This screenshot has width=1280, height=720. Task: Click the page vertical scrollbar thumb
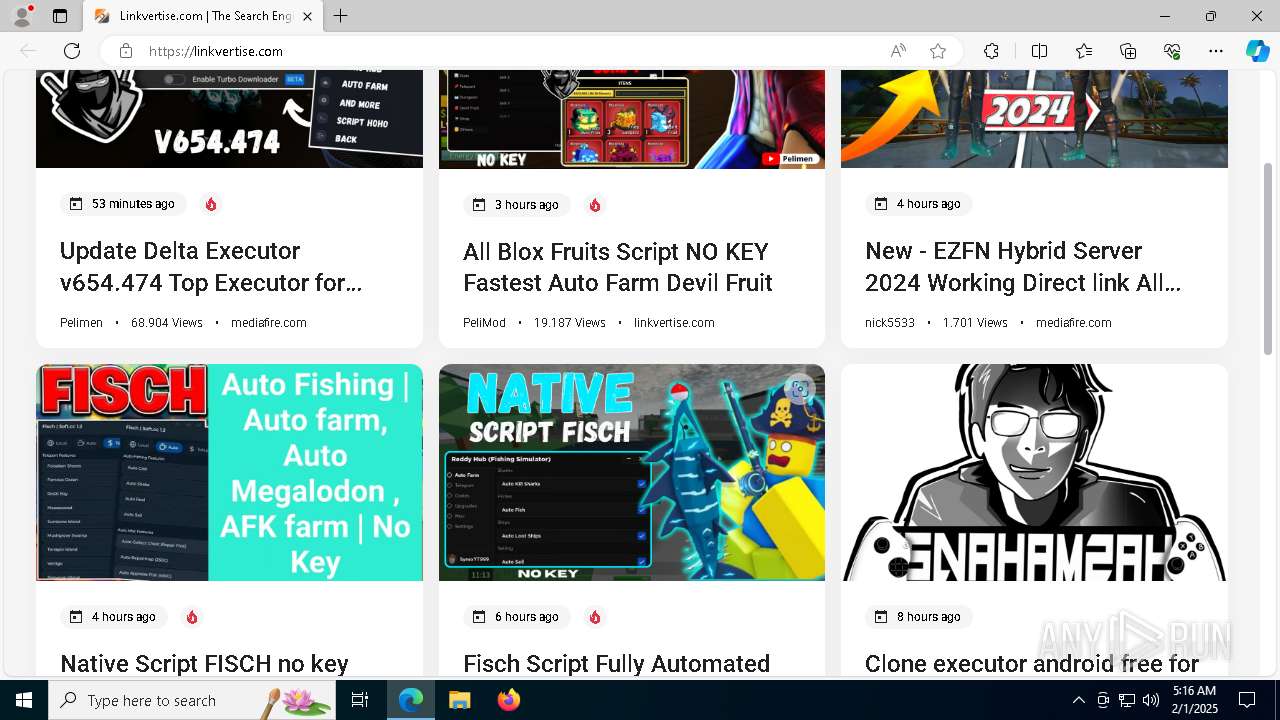1268,258
